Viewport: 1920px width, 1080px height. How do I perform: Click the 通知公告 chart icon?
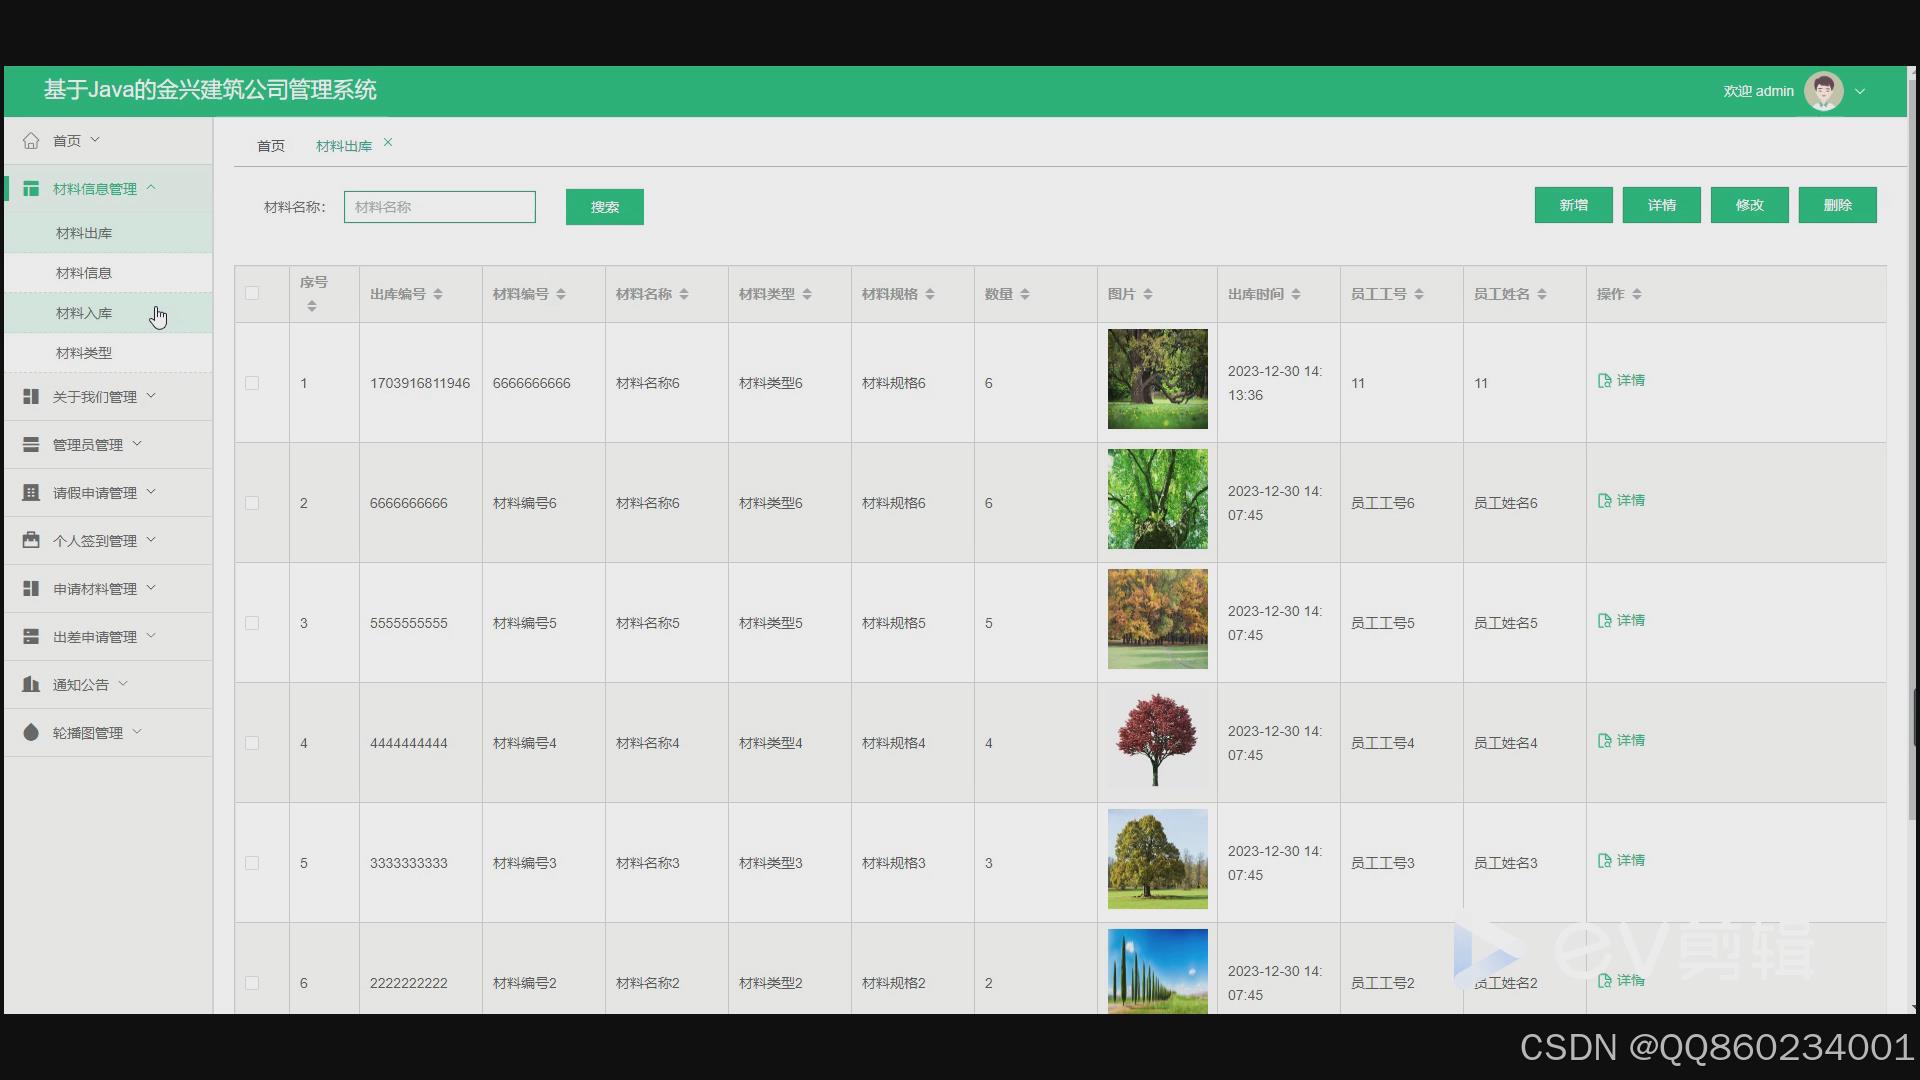click(31, 685)
